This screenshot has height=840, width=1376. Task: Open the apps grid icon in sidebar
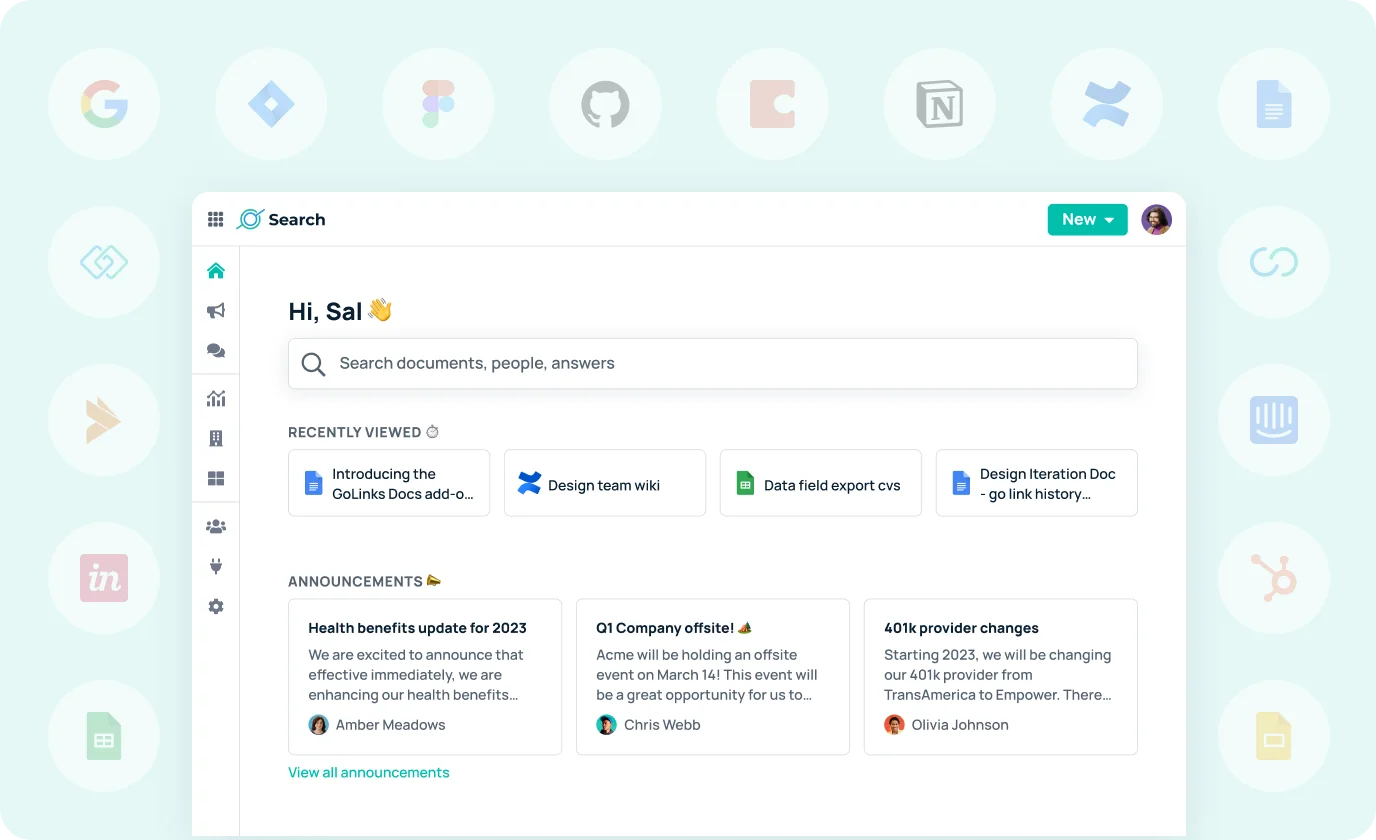pos(215,478)
